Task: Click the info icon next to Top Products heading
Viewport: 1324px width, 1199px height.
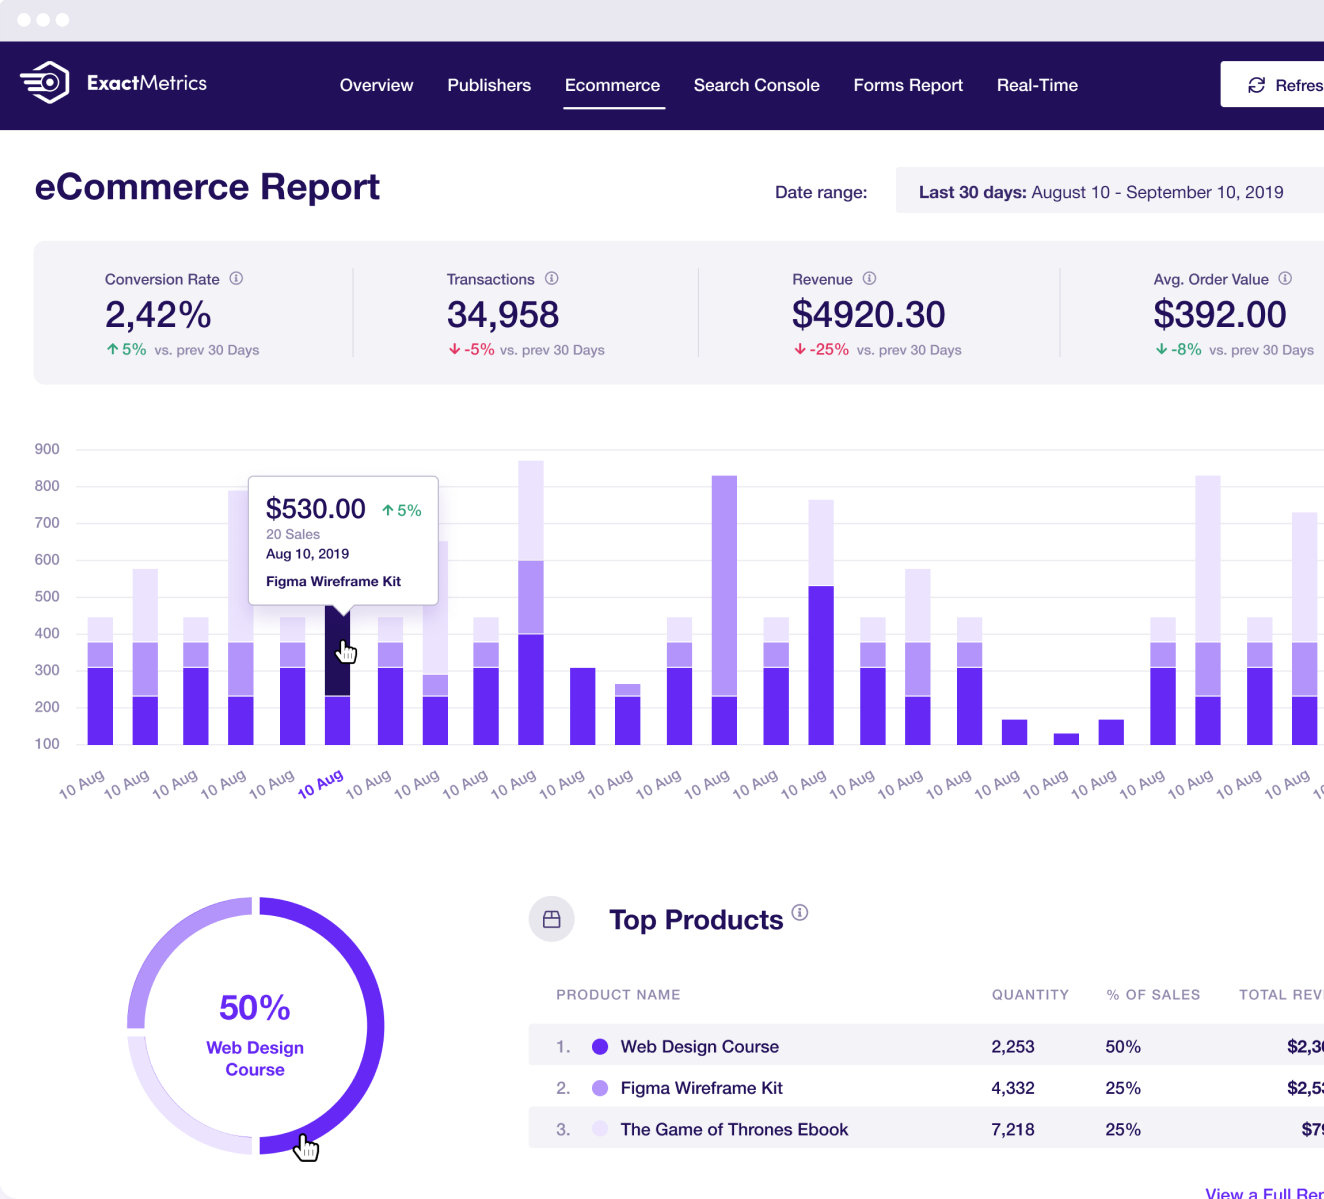Action: (800, 913)
